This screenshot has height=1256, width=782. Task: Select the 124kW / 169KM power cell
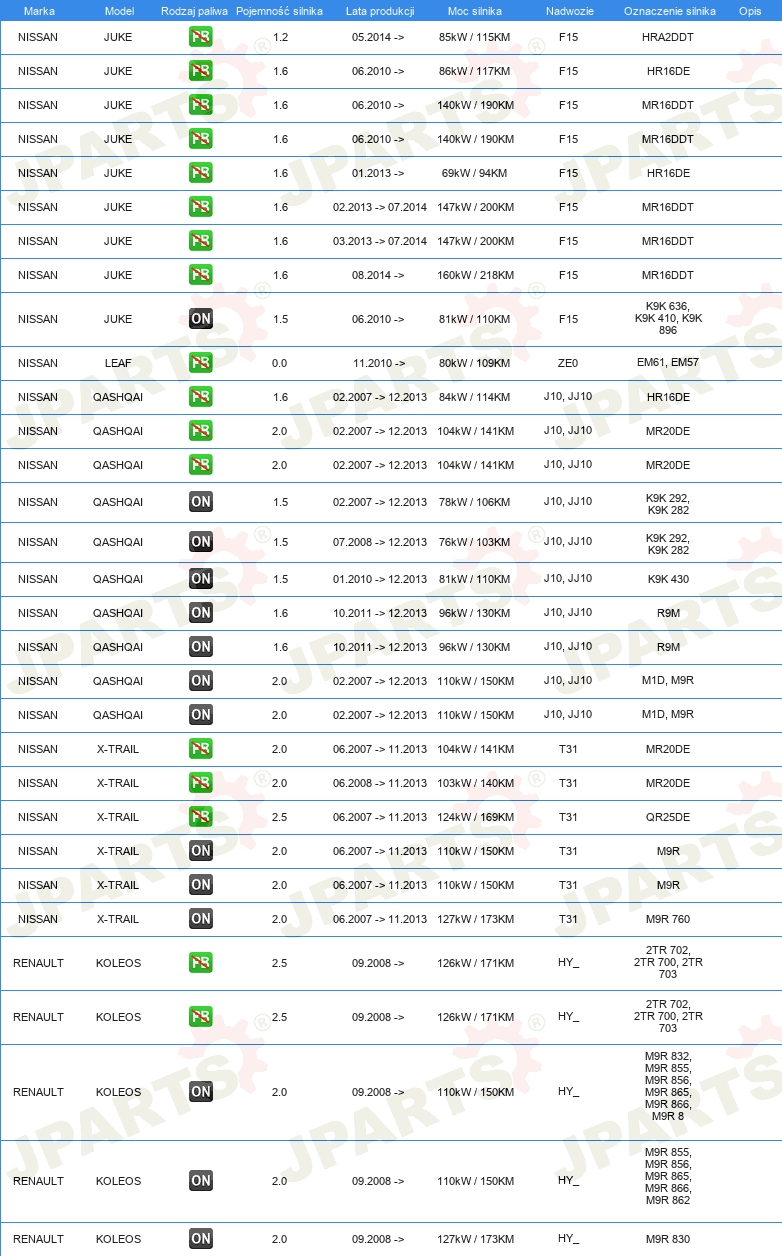(x=476, y=817)
